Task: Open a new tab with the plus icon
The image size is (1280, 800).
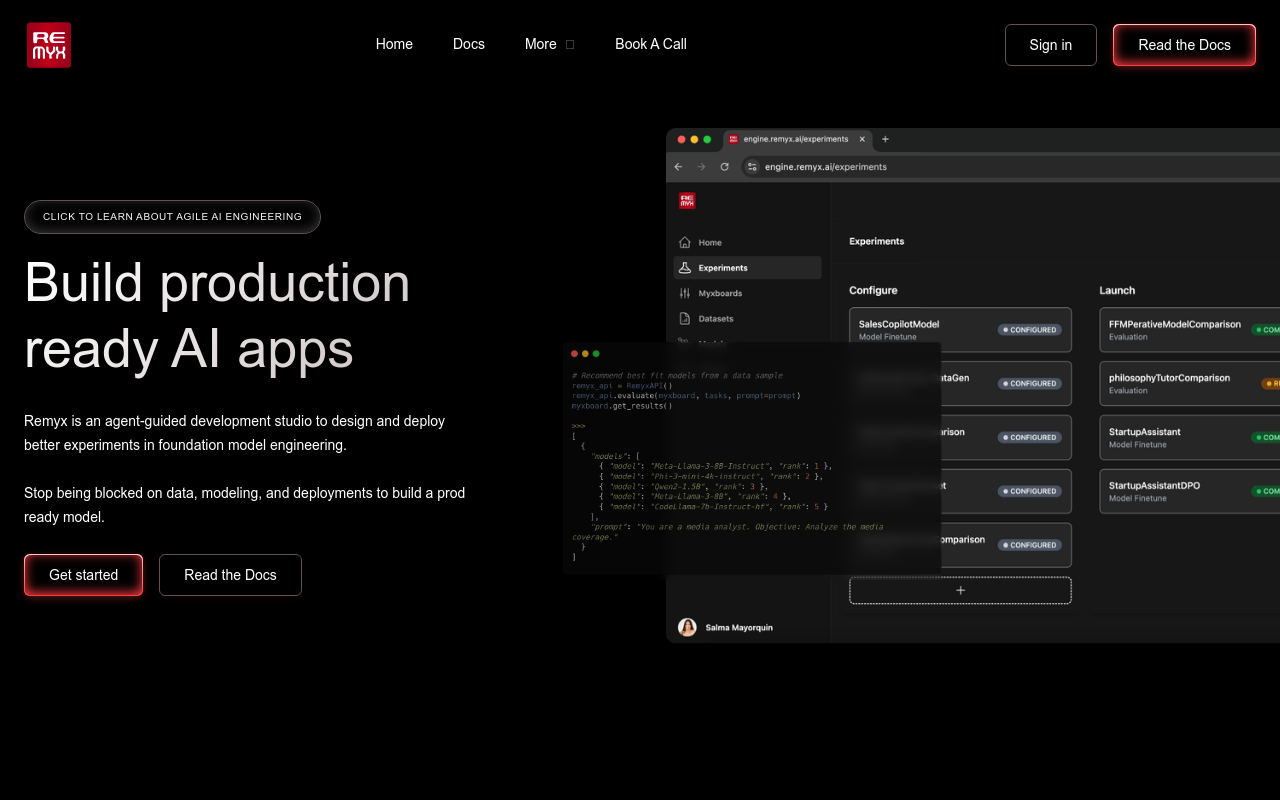Action: (885, 139)
